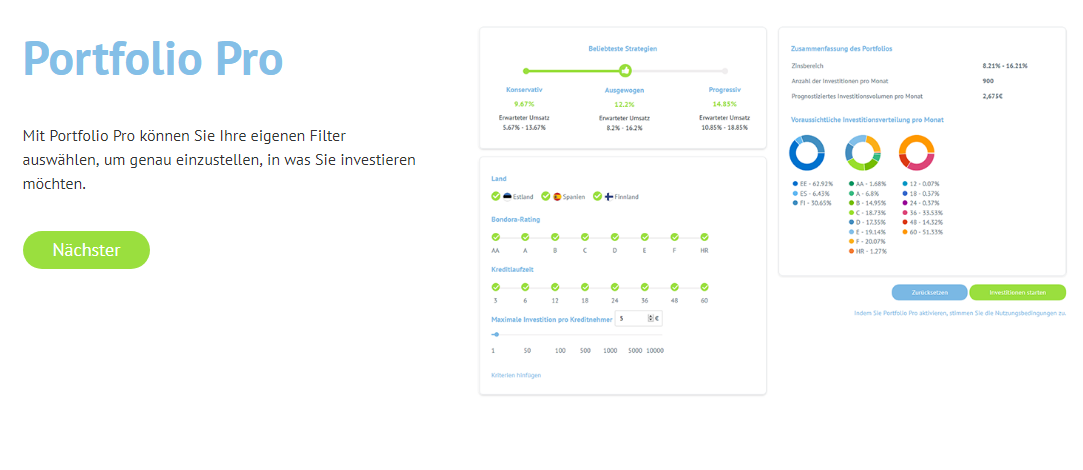Screen dimensions: 1083x470
Task: Click the Estonia flag icon
Action: pyautogui.click(x=507, y=197)
